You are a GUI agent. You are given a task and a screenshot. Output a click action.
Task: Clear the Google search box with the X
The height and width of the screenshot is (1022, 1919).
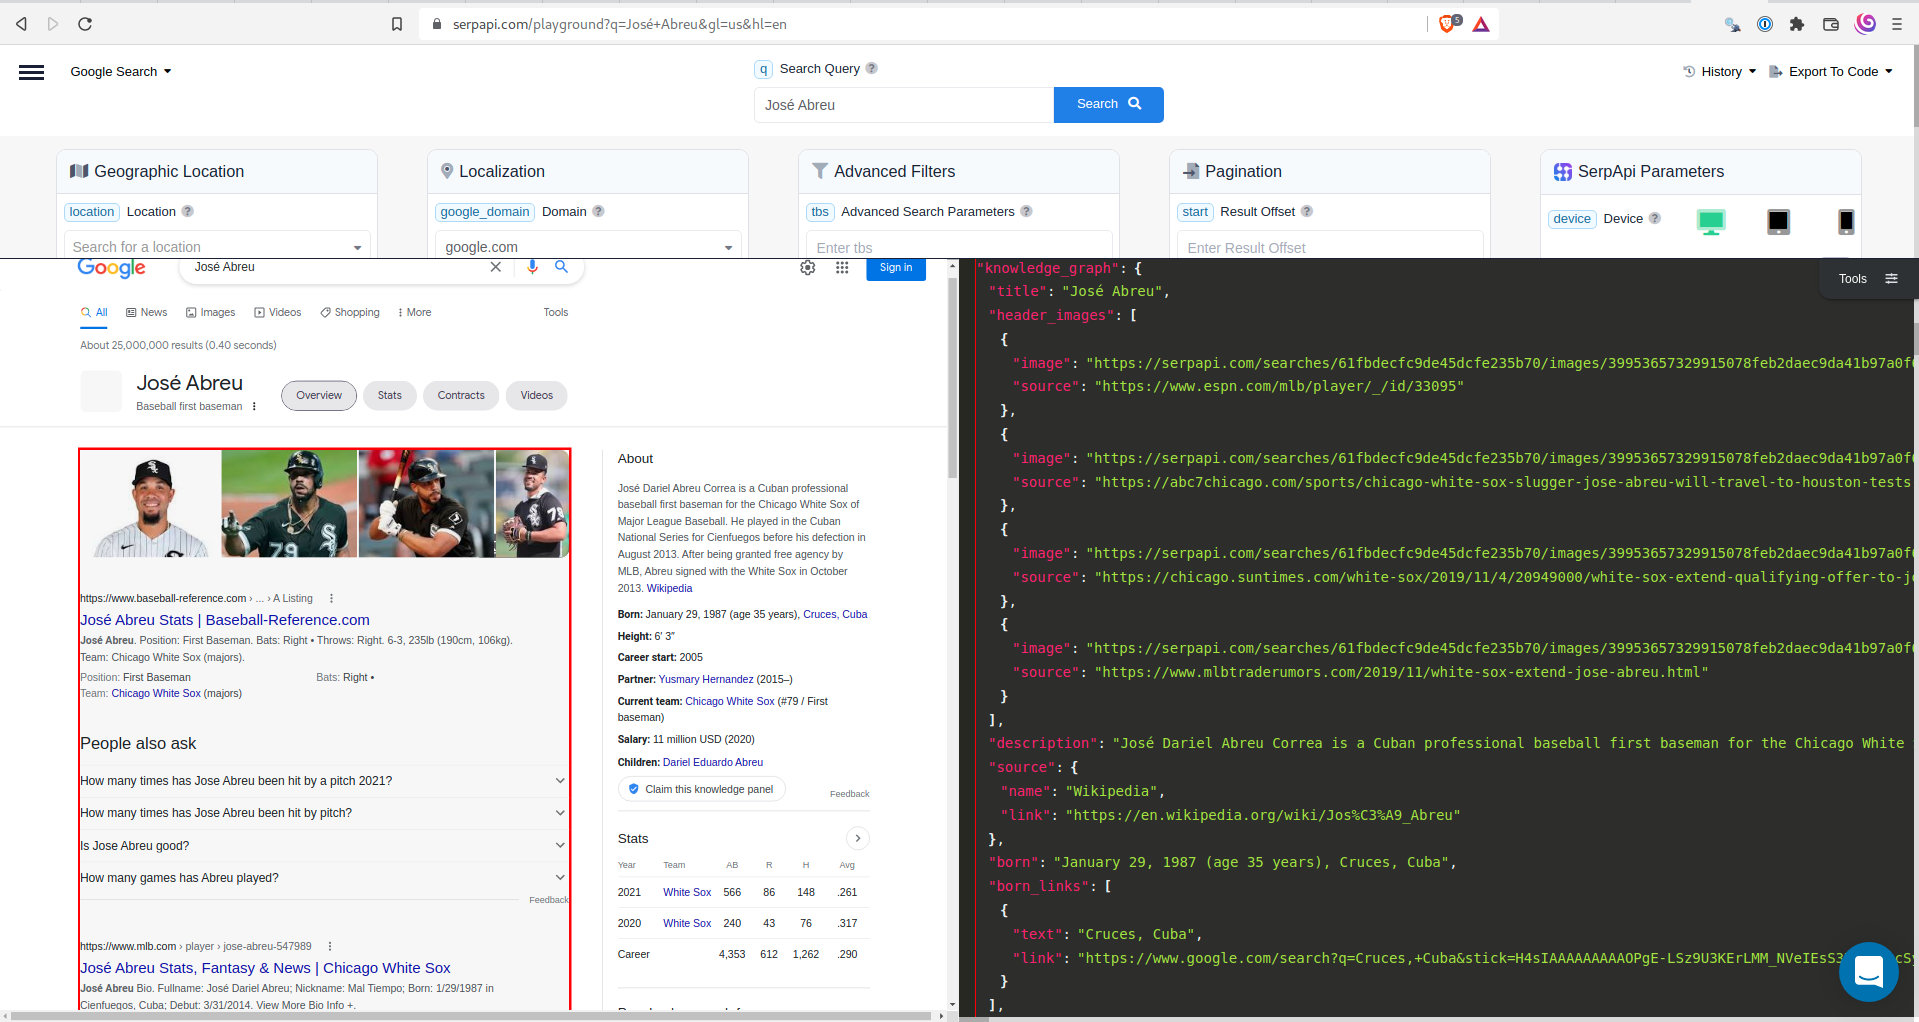pyautogui.click(x=495, y=267)
